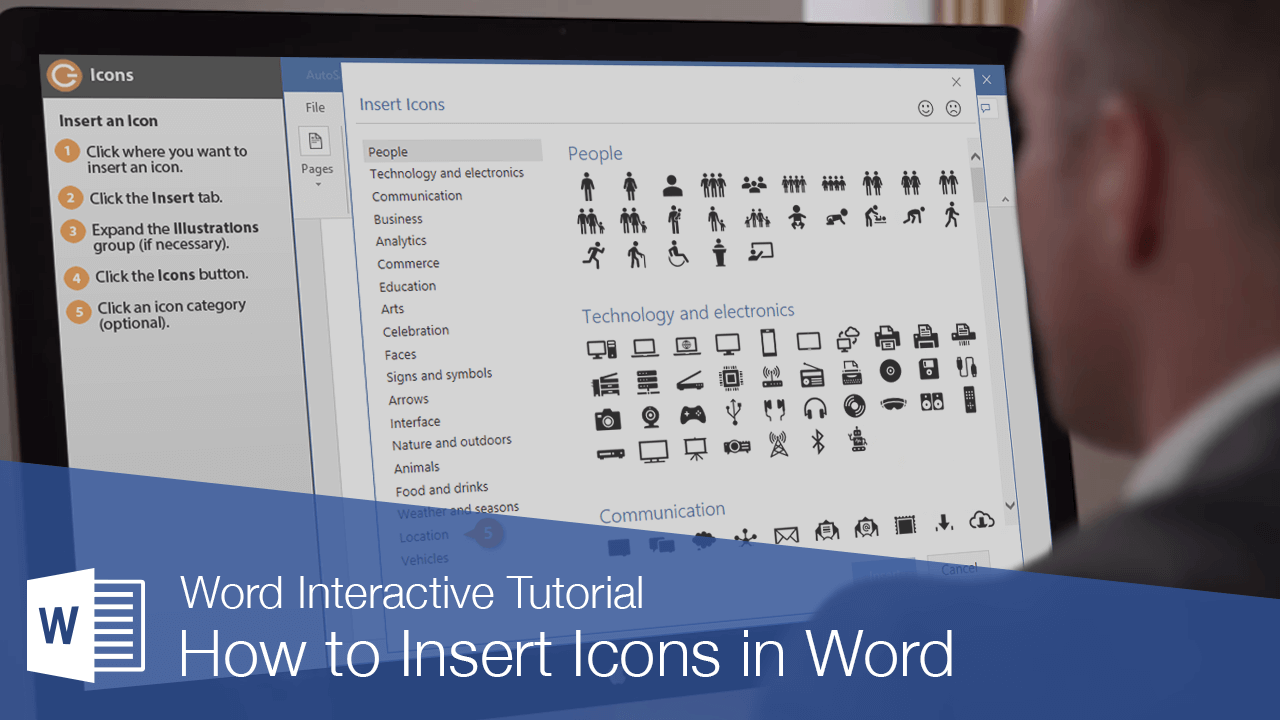
Task: Select the Business category
Action: 398,218
